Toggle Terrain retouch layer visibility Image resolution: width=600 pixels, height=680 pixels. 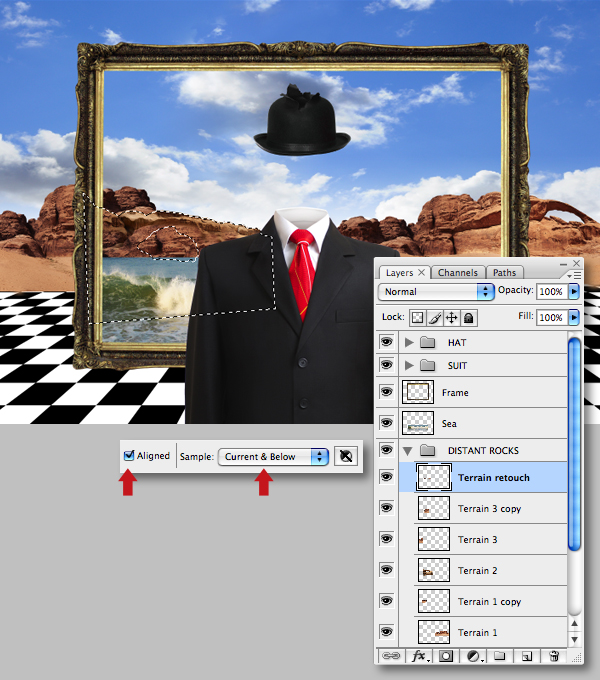coord(386,477)
